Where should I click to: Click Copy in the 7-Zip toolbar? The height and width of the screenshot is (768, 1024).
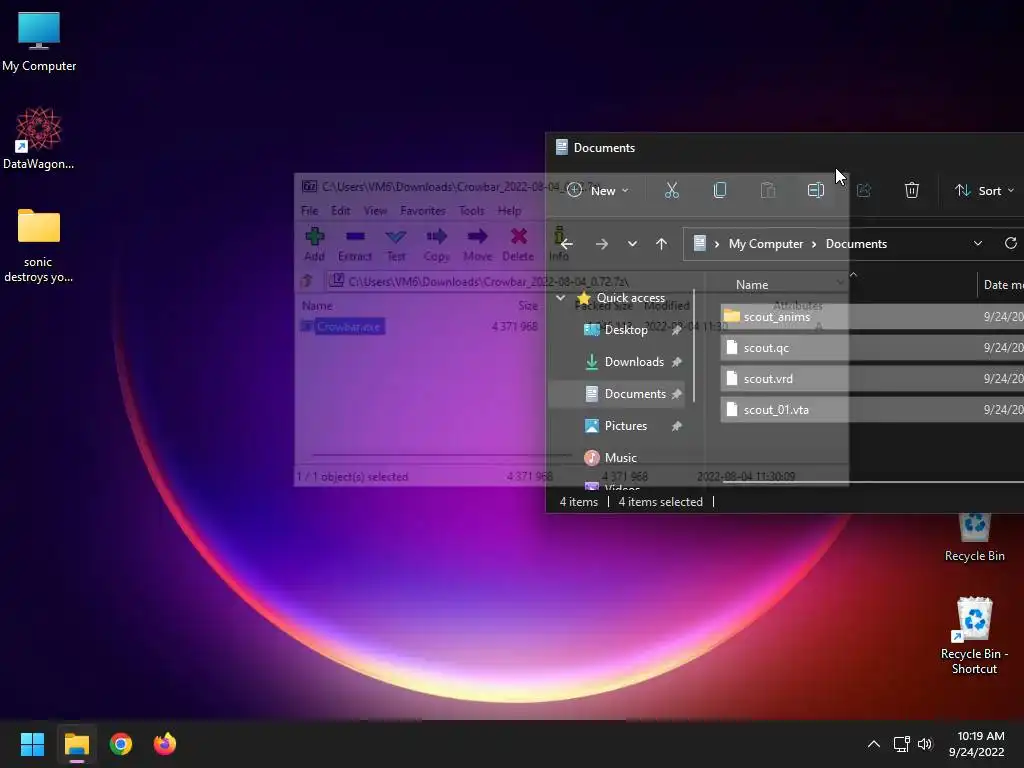click(x=436, y=244)
